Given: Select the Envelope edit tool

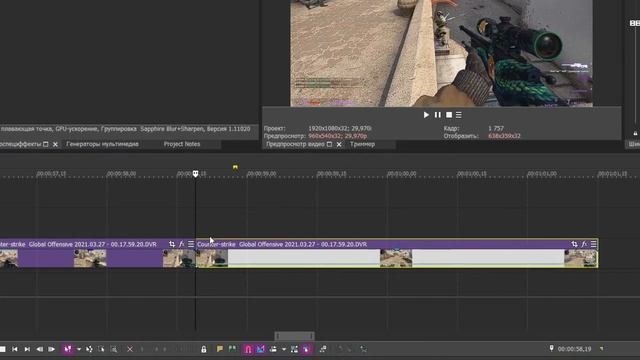Looking at the screenshot, I should [x=89, y=349].
